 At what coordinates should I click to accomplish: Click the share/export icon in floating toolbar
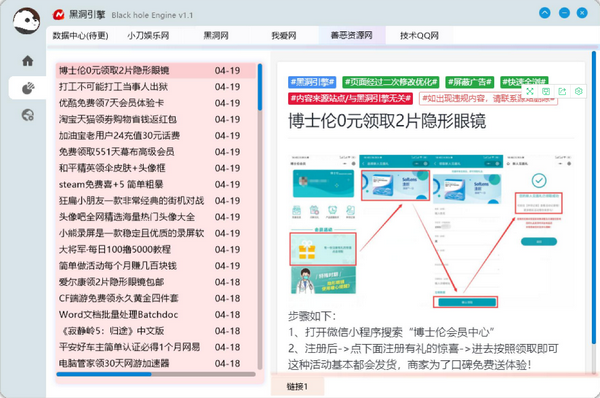(x=562, y=91)
